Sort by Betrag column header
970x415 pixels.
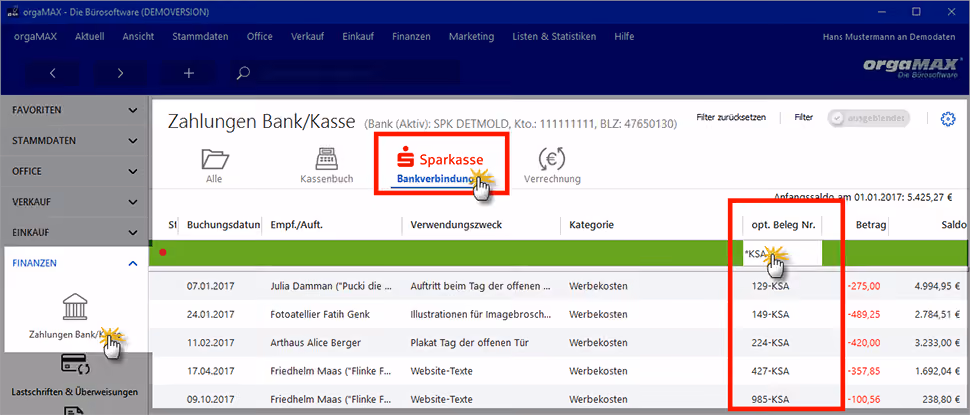coord(872,225)
